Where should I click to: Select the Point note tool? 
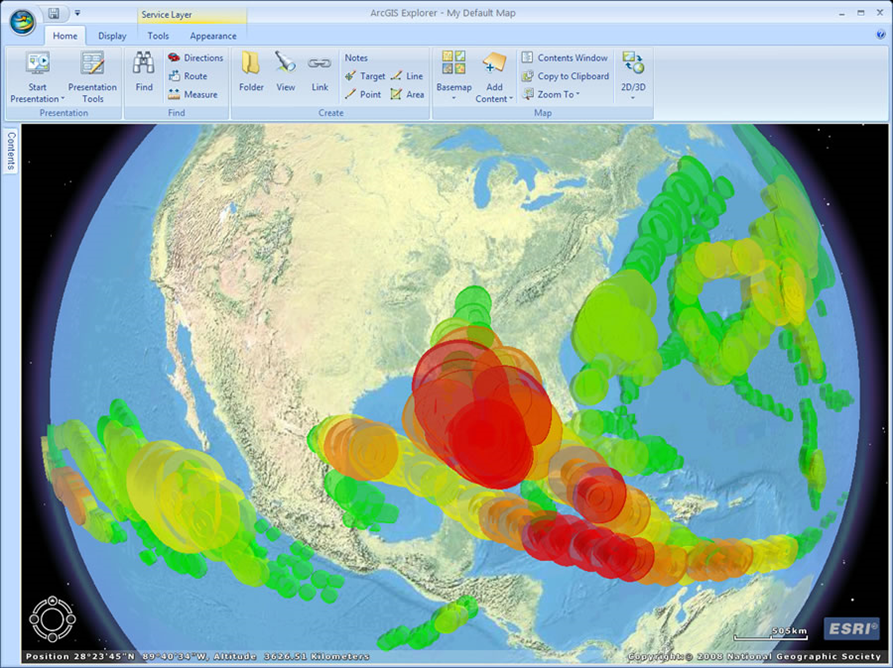(363, 95)
